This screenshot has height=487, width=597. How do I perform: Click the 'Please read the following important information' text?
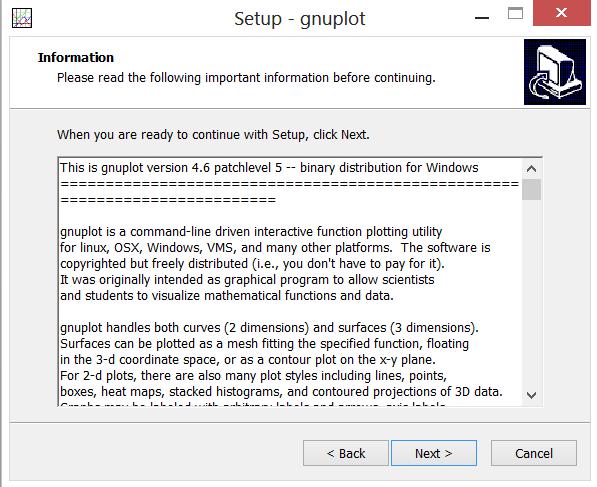pyautogui.click(x=246, y=78)
